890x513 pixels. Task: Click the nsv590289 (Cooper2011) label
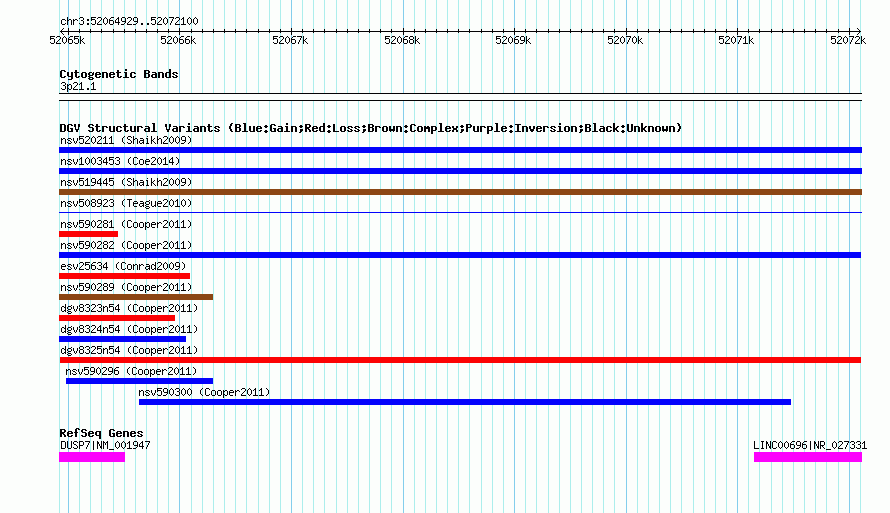point(126,287)
